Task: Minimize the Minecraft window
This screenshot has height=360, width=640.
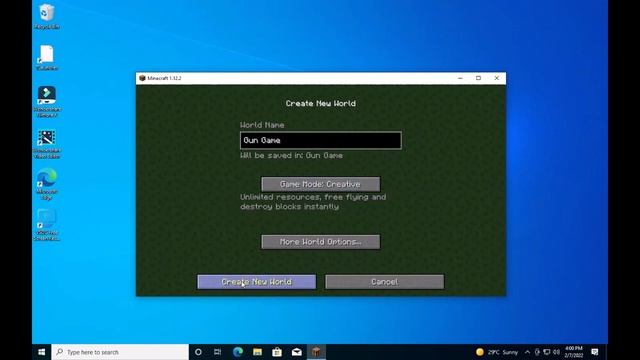Action: click(x=460, y=78)
